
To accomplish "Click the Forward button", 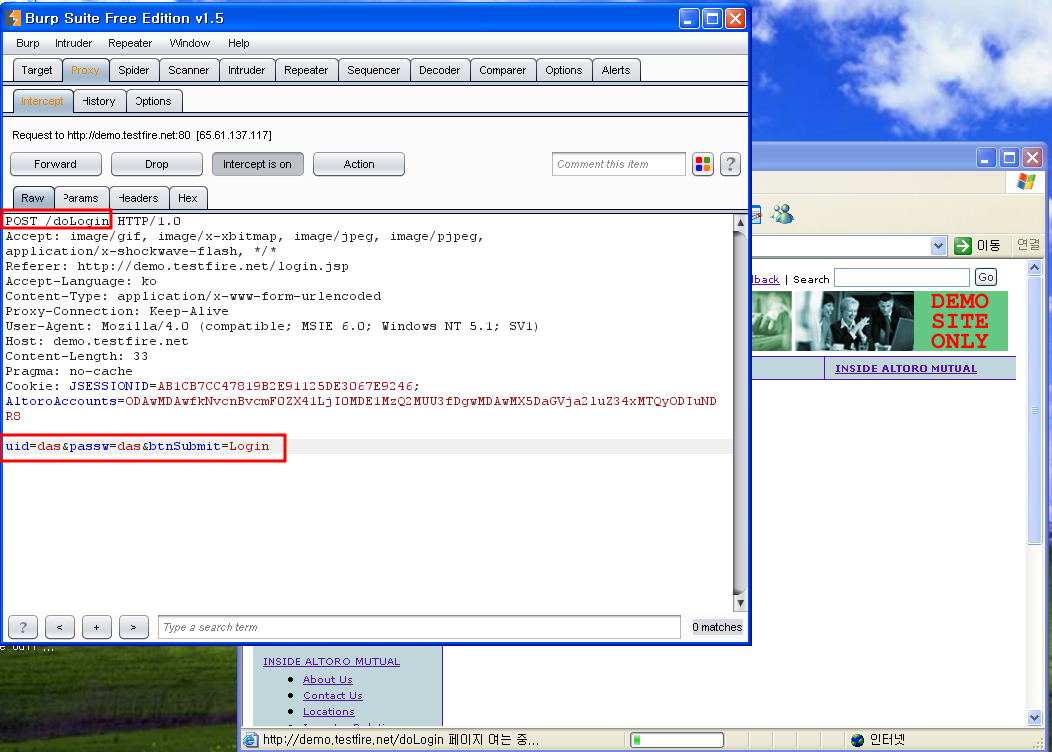I will coord(56,164).
